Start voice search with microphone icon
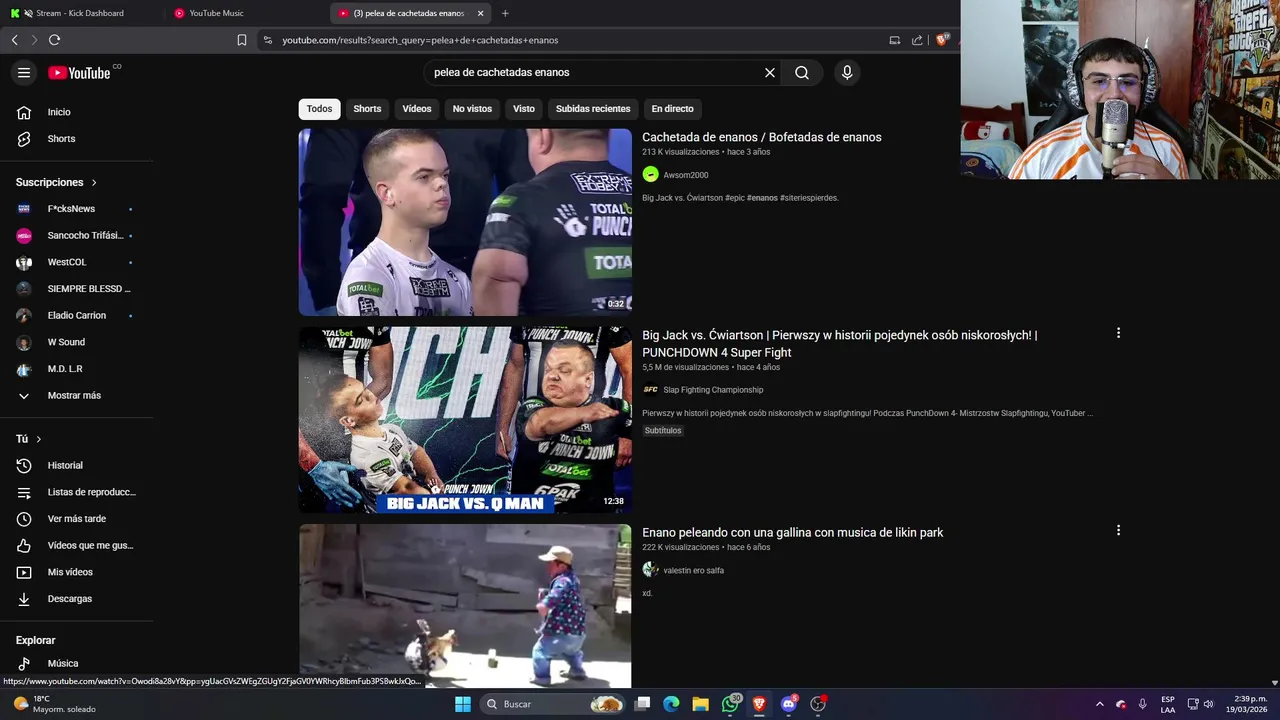This screenshot has height=720, width=1280. click(x=847, y=72)
